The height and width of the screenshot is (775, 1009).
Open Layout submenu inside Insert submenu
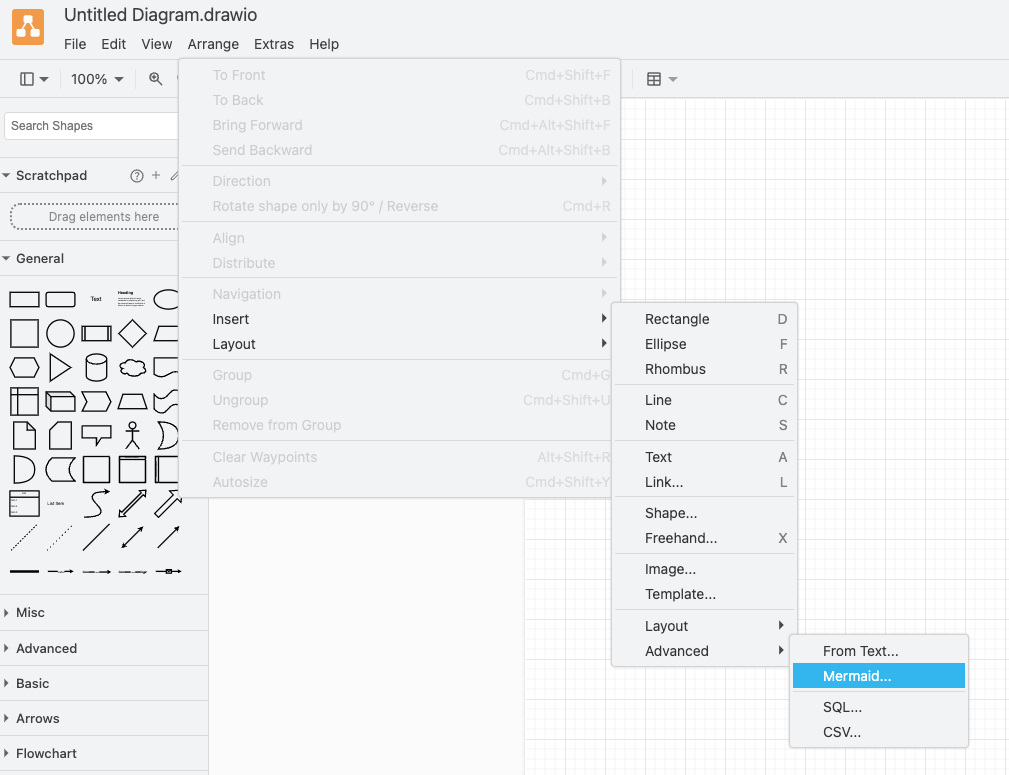tap(704, 626)
